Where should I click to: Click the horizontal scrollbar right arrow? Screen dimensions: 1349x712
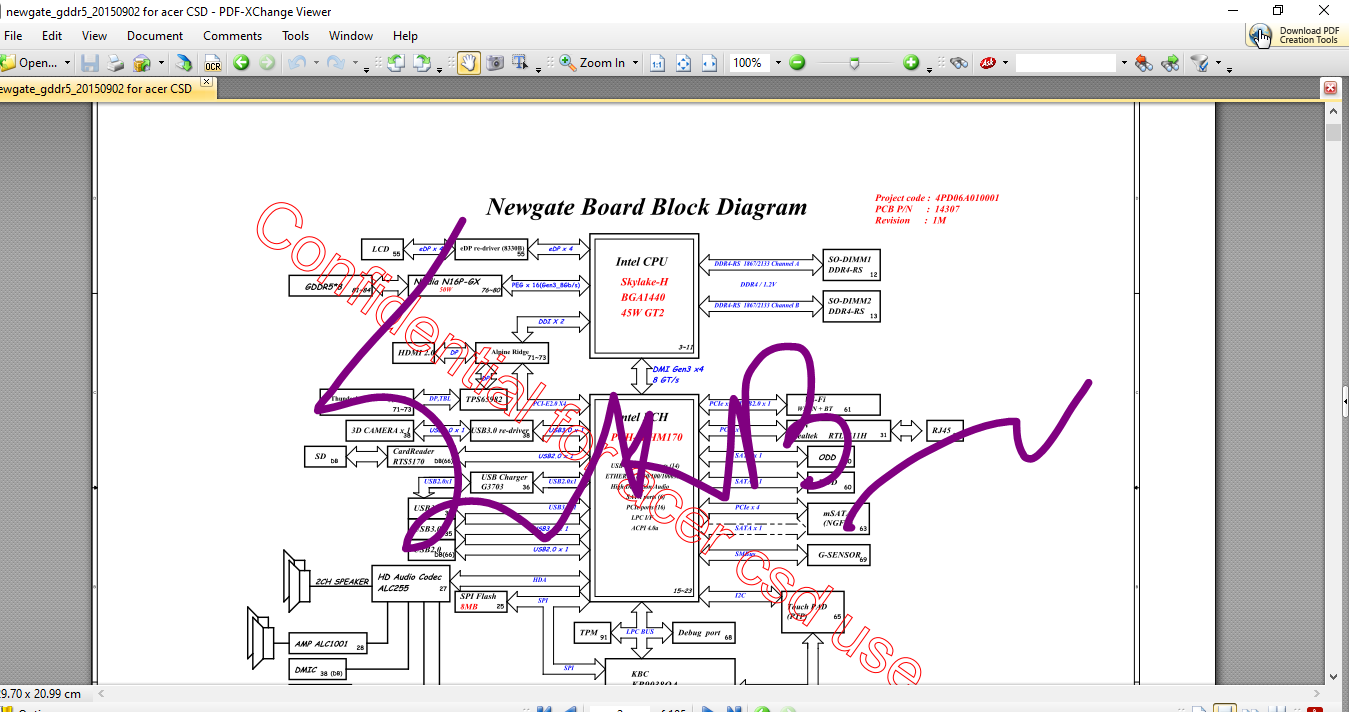pyautogui.click(x=1316, y=692)
